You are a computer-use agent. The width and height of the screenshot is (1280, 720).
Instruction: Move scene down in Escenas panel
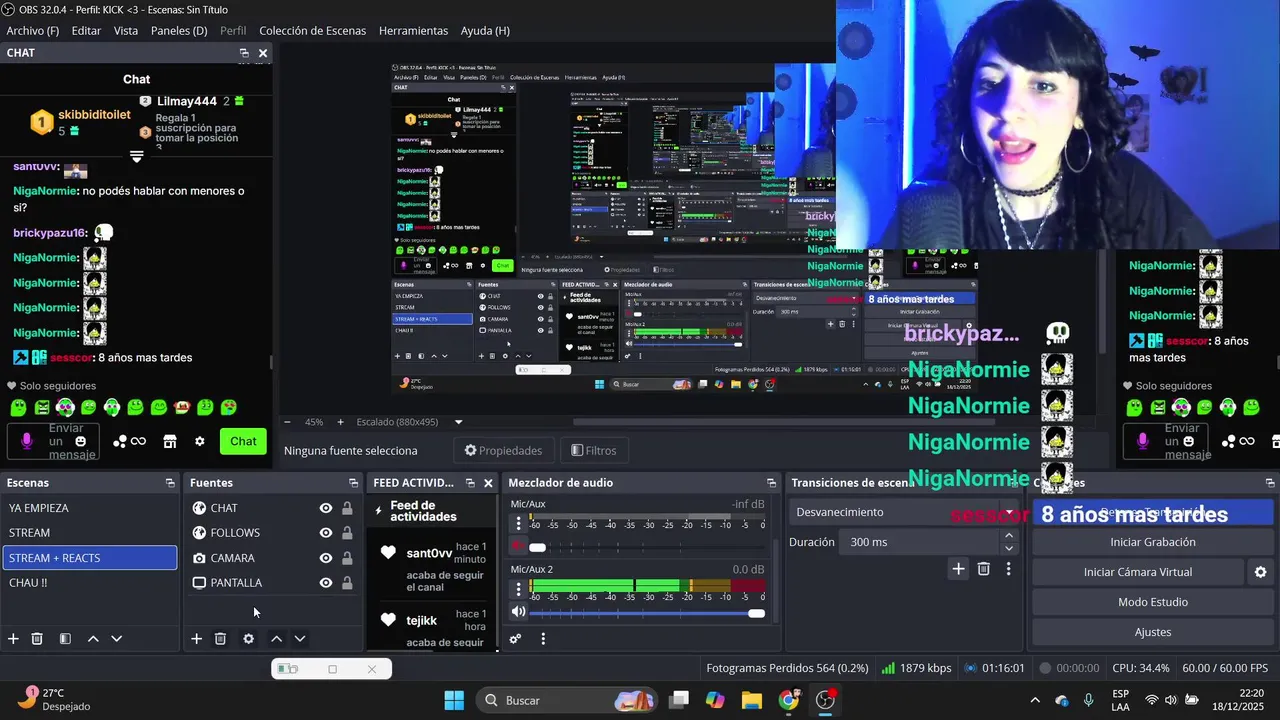[x=116, y=638]
